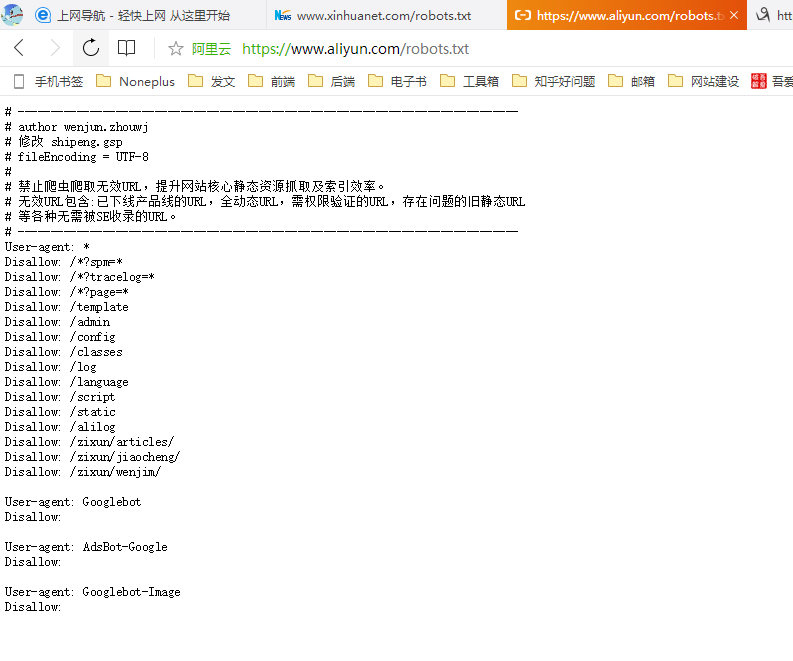This screenshot has height=661, width=793.
Task: Open 手机书签 bookmark
Action: coord(48,81)
